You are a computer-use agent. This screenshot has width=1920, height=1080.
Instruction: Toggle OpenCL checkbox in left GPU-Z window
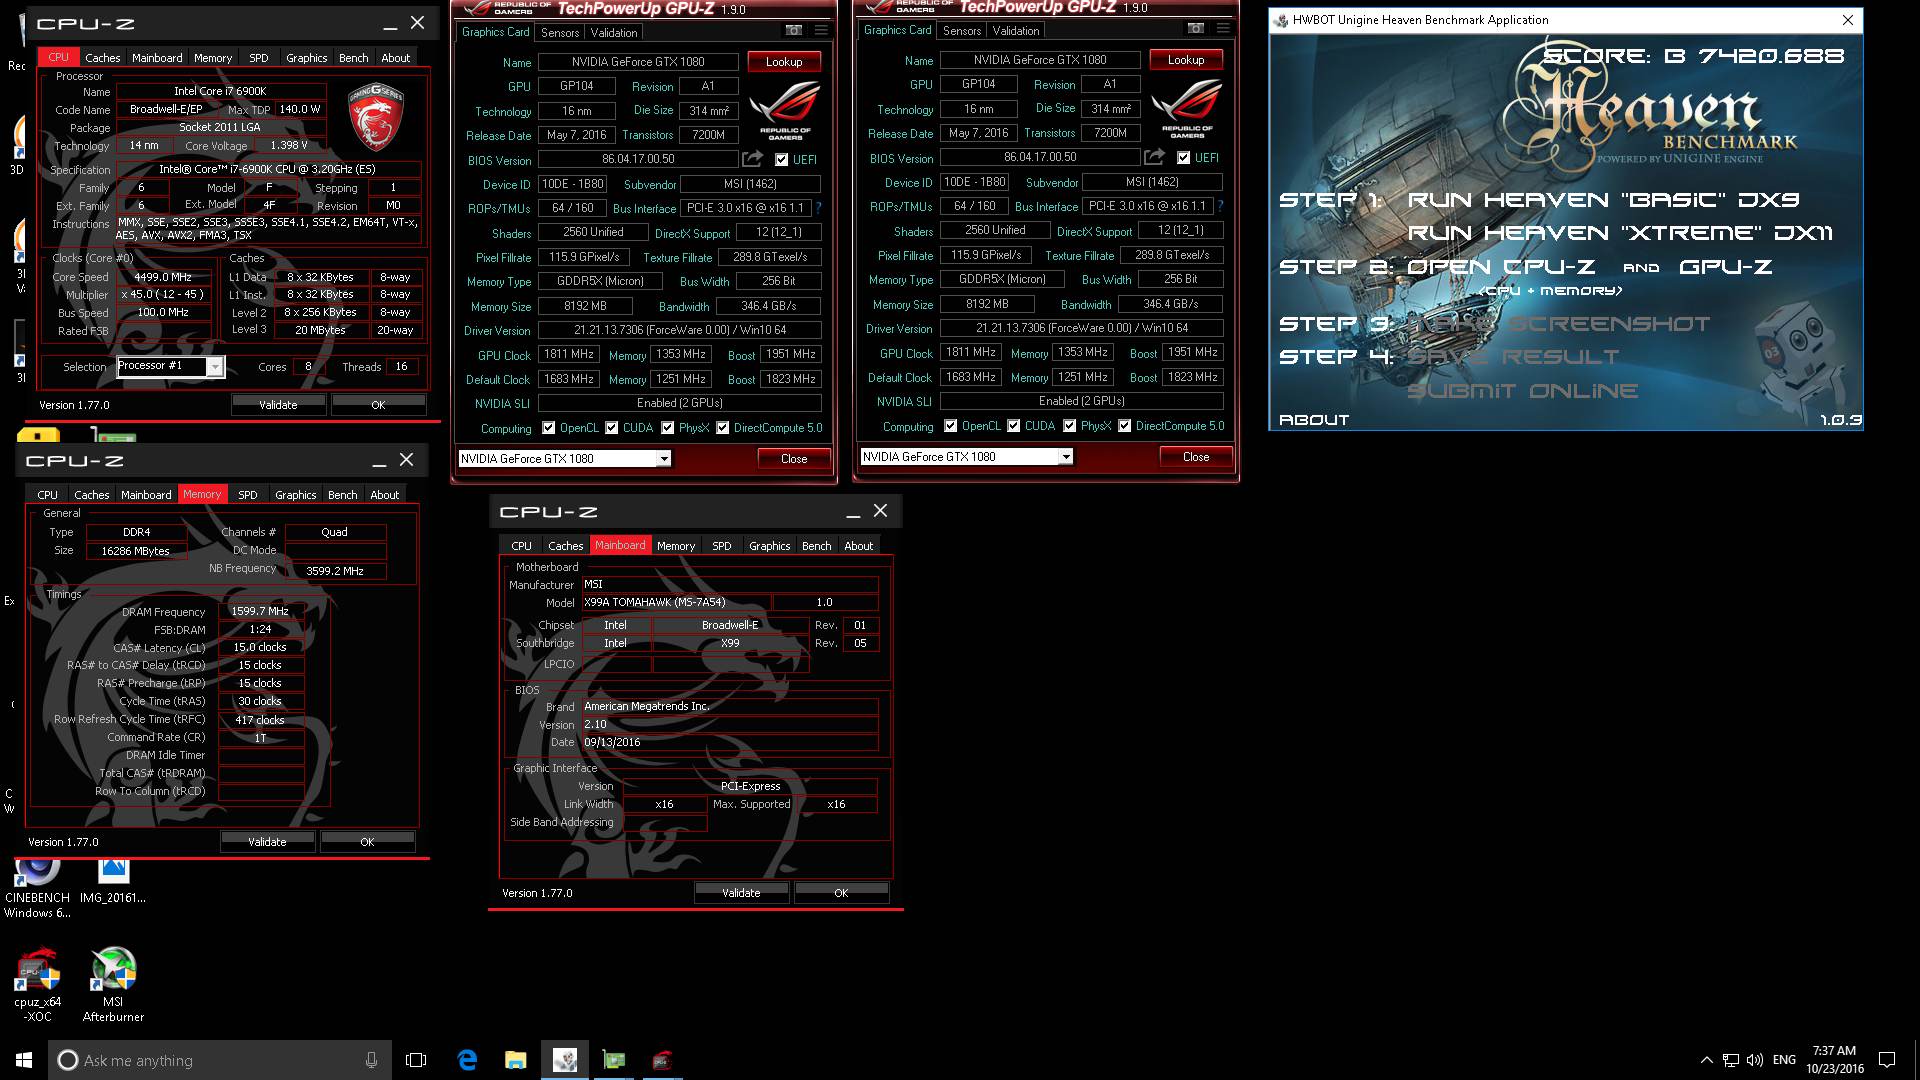click(x=548, y=428)
